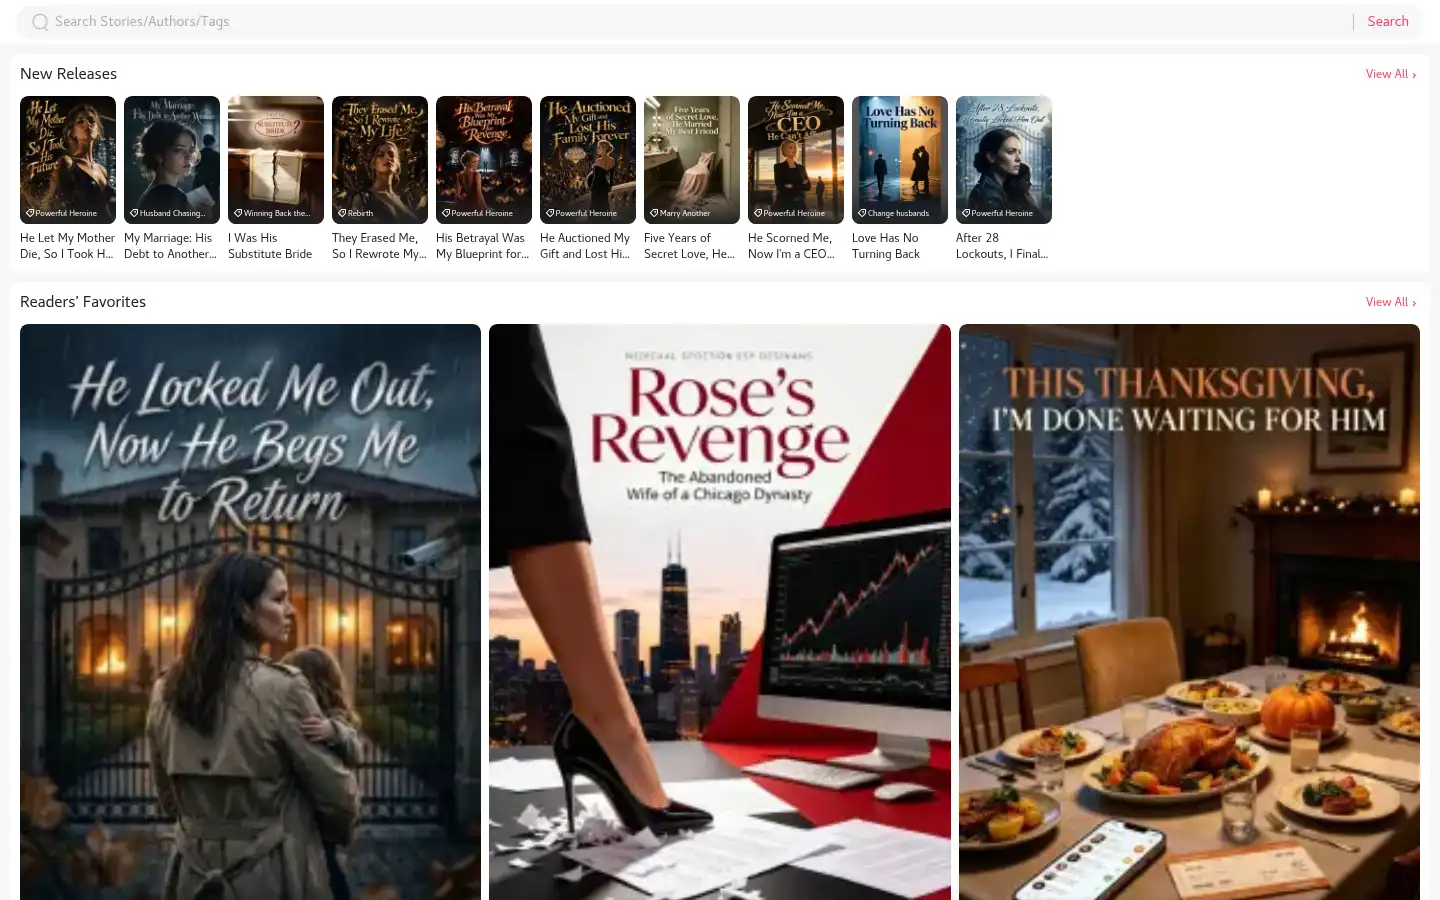
Task: Click title text 'My Marriage: His Debt to Another...'
Action: point(171,246)
